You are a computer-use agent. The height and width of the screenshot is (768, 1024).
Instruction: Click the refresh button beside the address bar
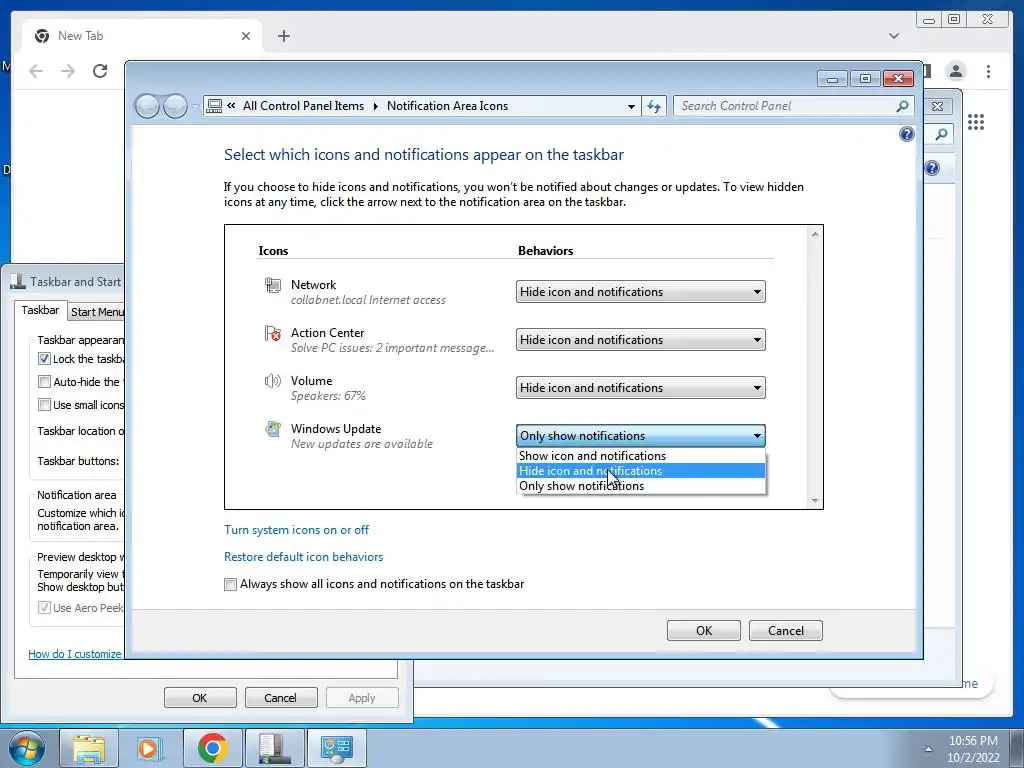point(654,106)
